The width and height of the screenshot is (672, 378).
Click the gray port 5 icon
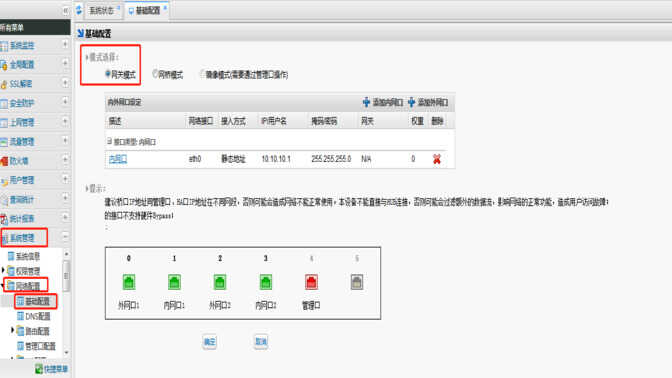click(357, 282)
